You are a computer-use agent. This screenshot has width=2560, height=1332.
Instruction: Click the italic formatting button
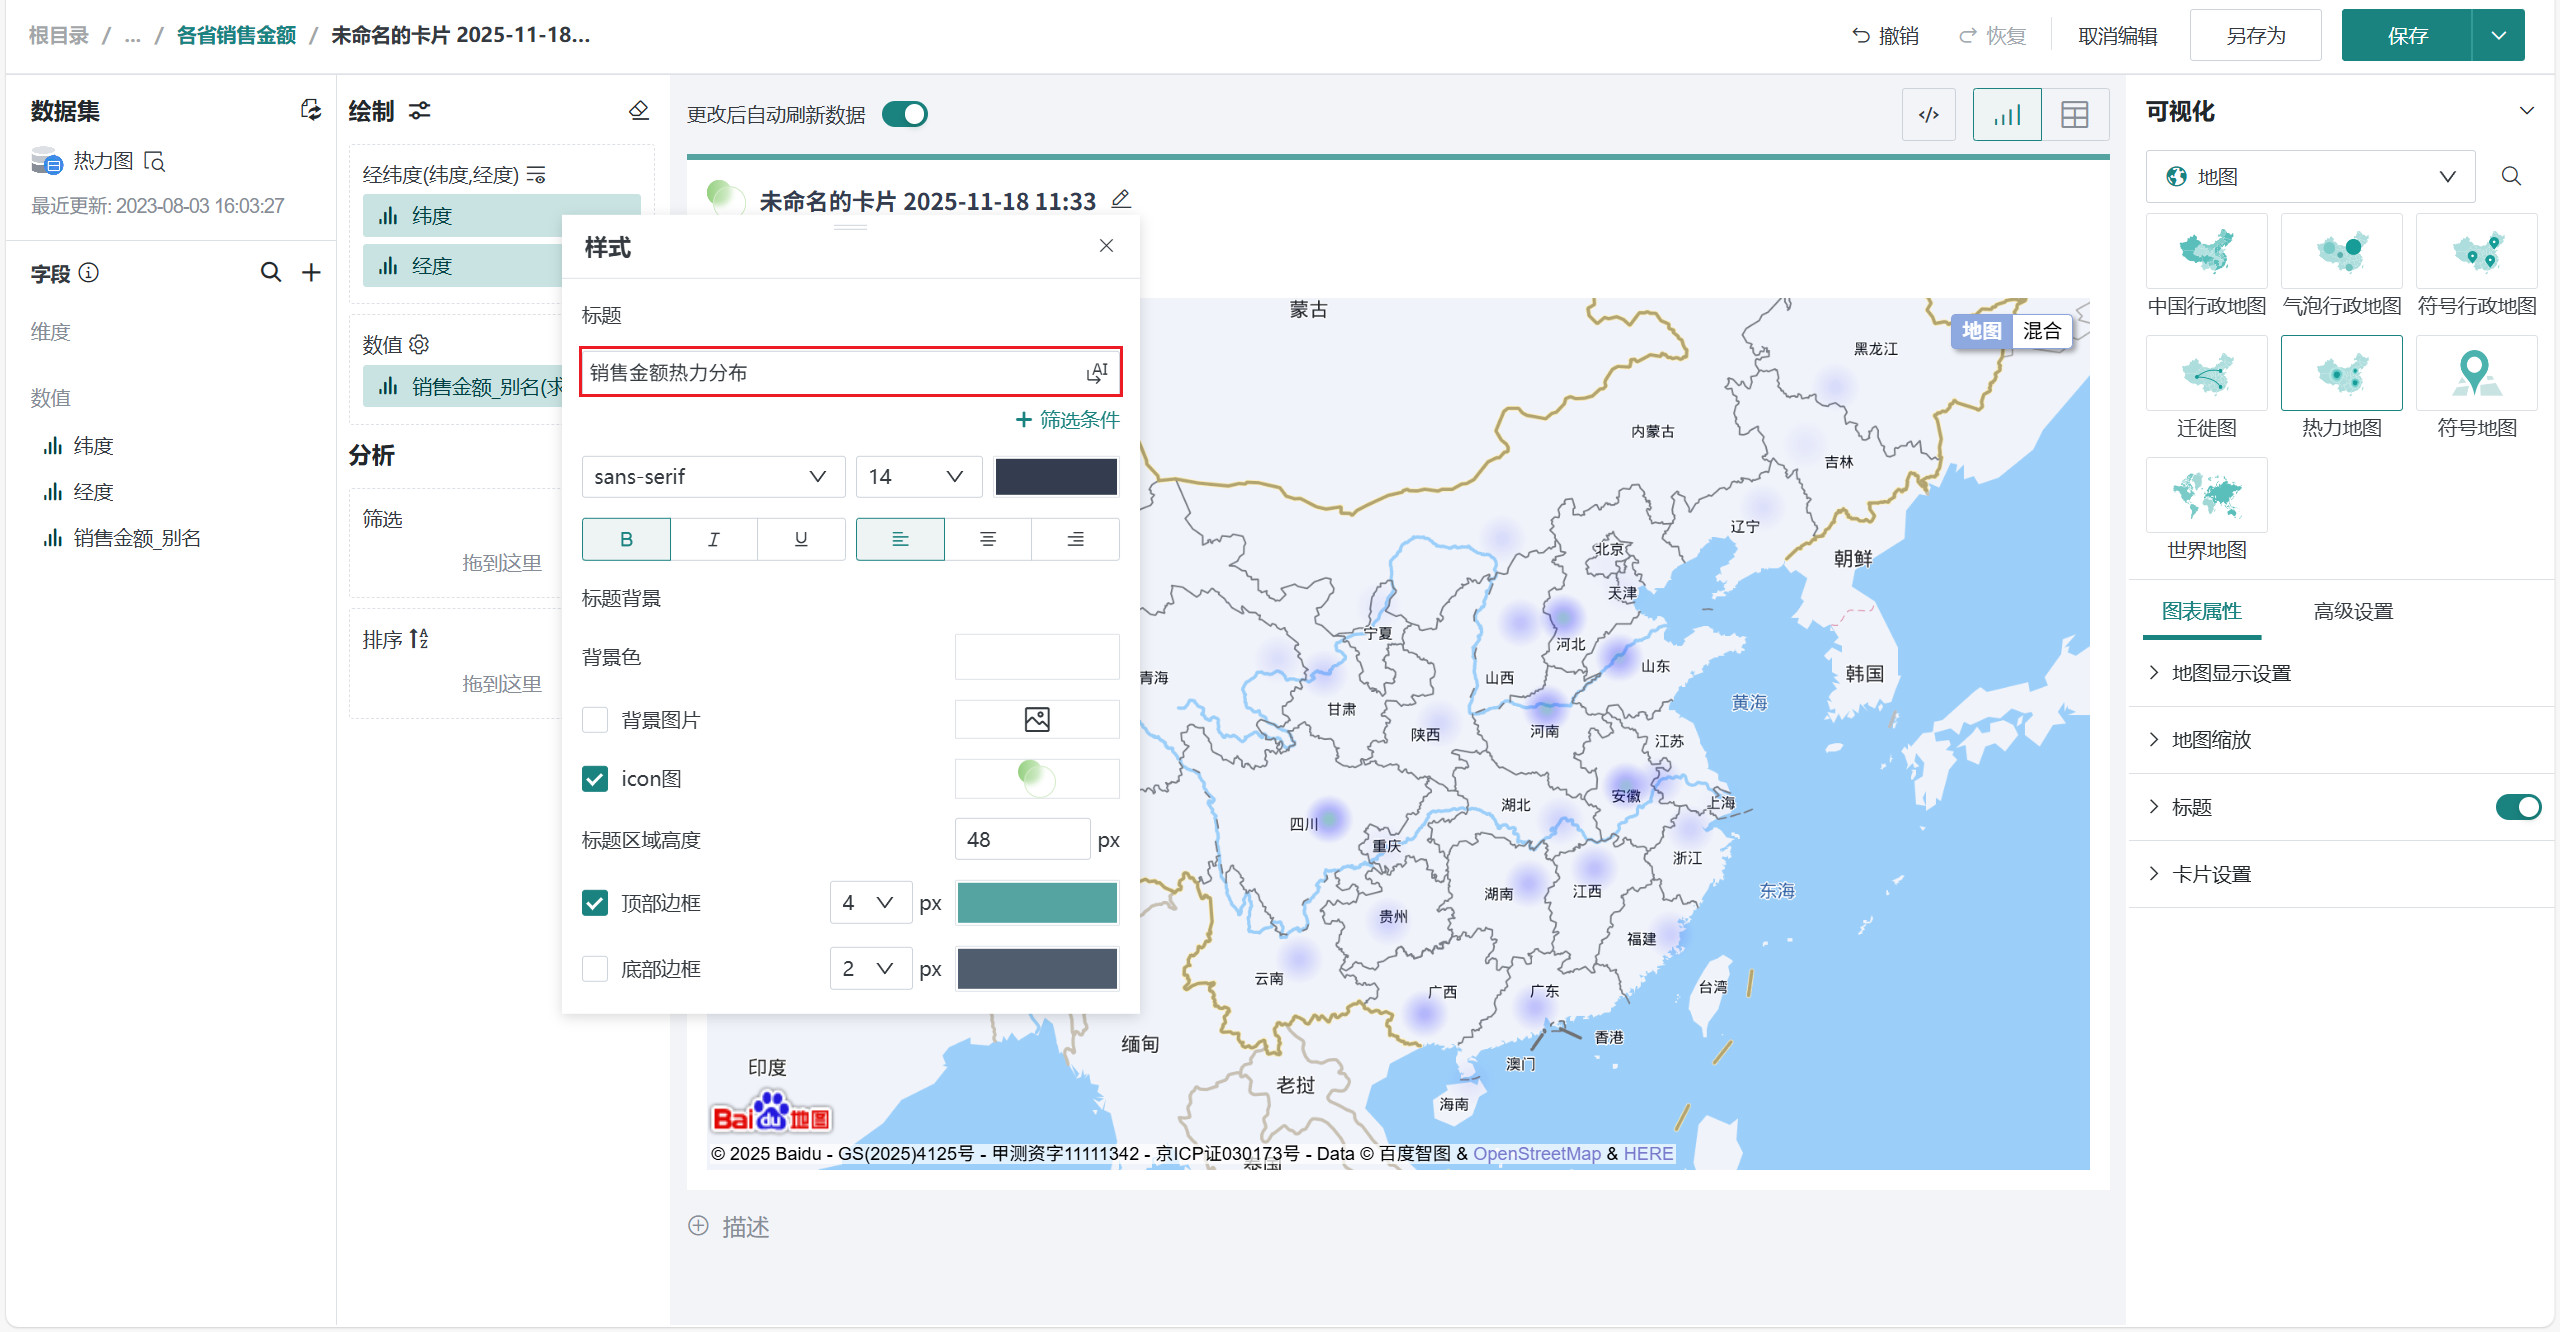click(713, 539)
